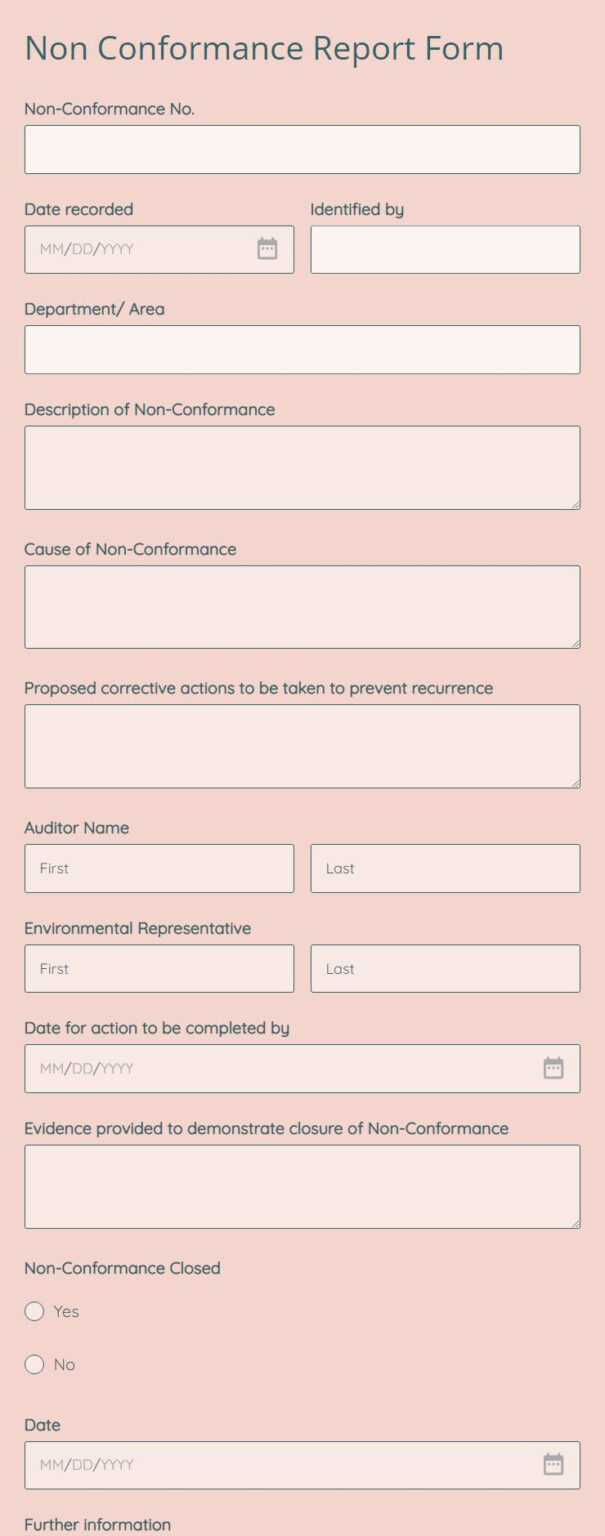
Task: Click the Environmental Representative First name field
Action: tap(158, 968)
